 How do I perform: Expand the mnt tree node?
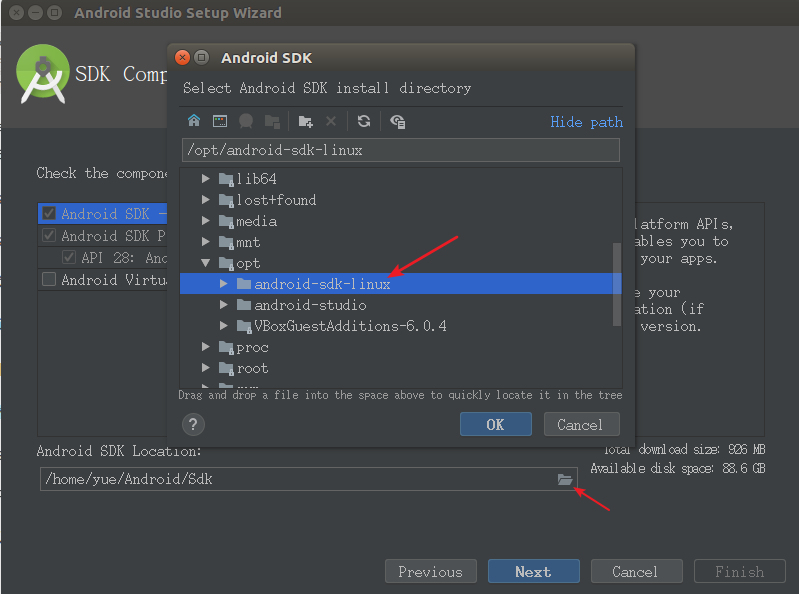205,242
